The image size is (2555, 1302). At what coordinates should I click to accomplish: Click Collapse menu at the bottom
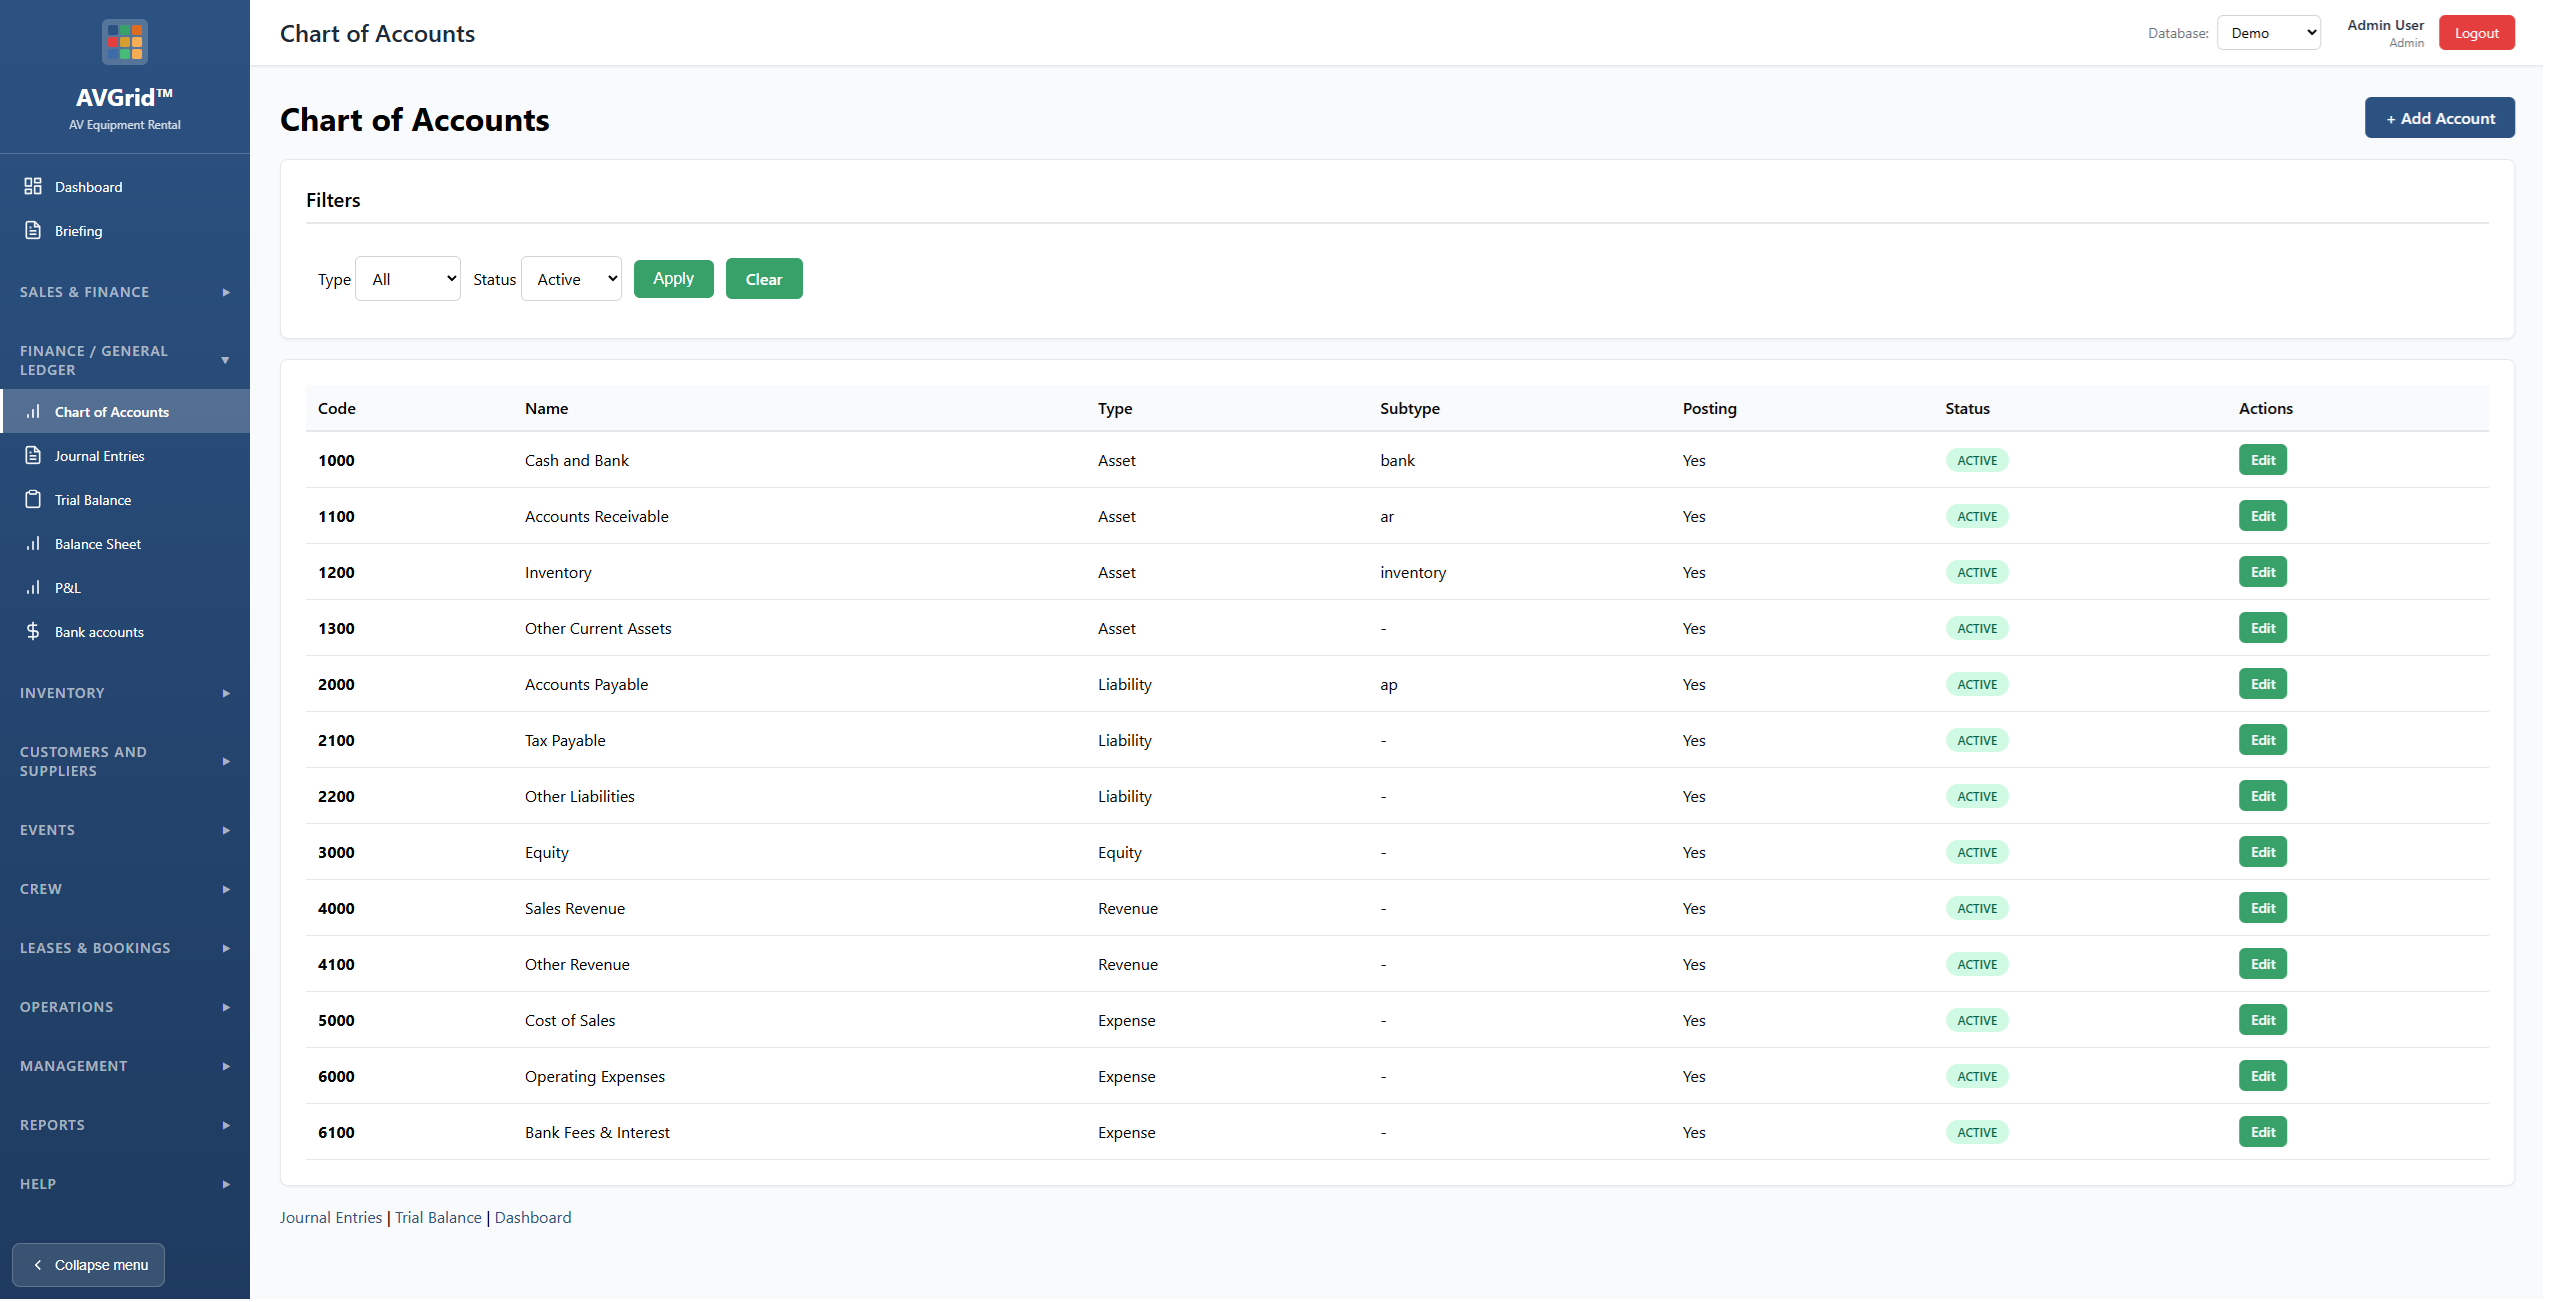pos(88,1264)
